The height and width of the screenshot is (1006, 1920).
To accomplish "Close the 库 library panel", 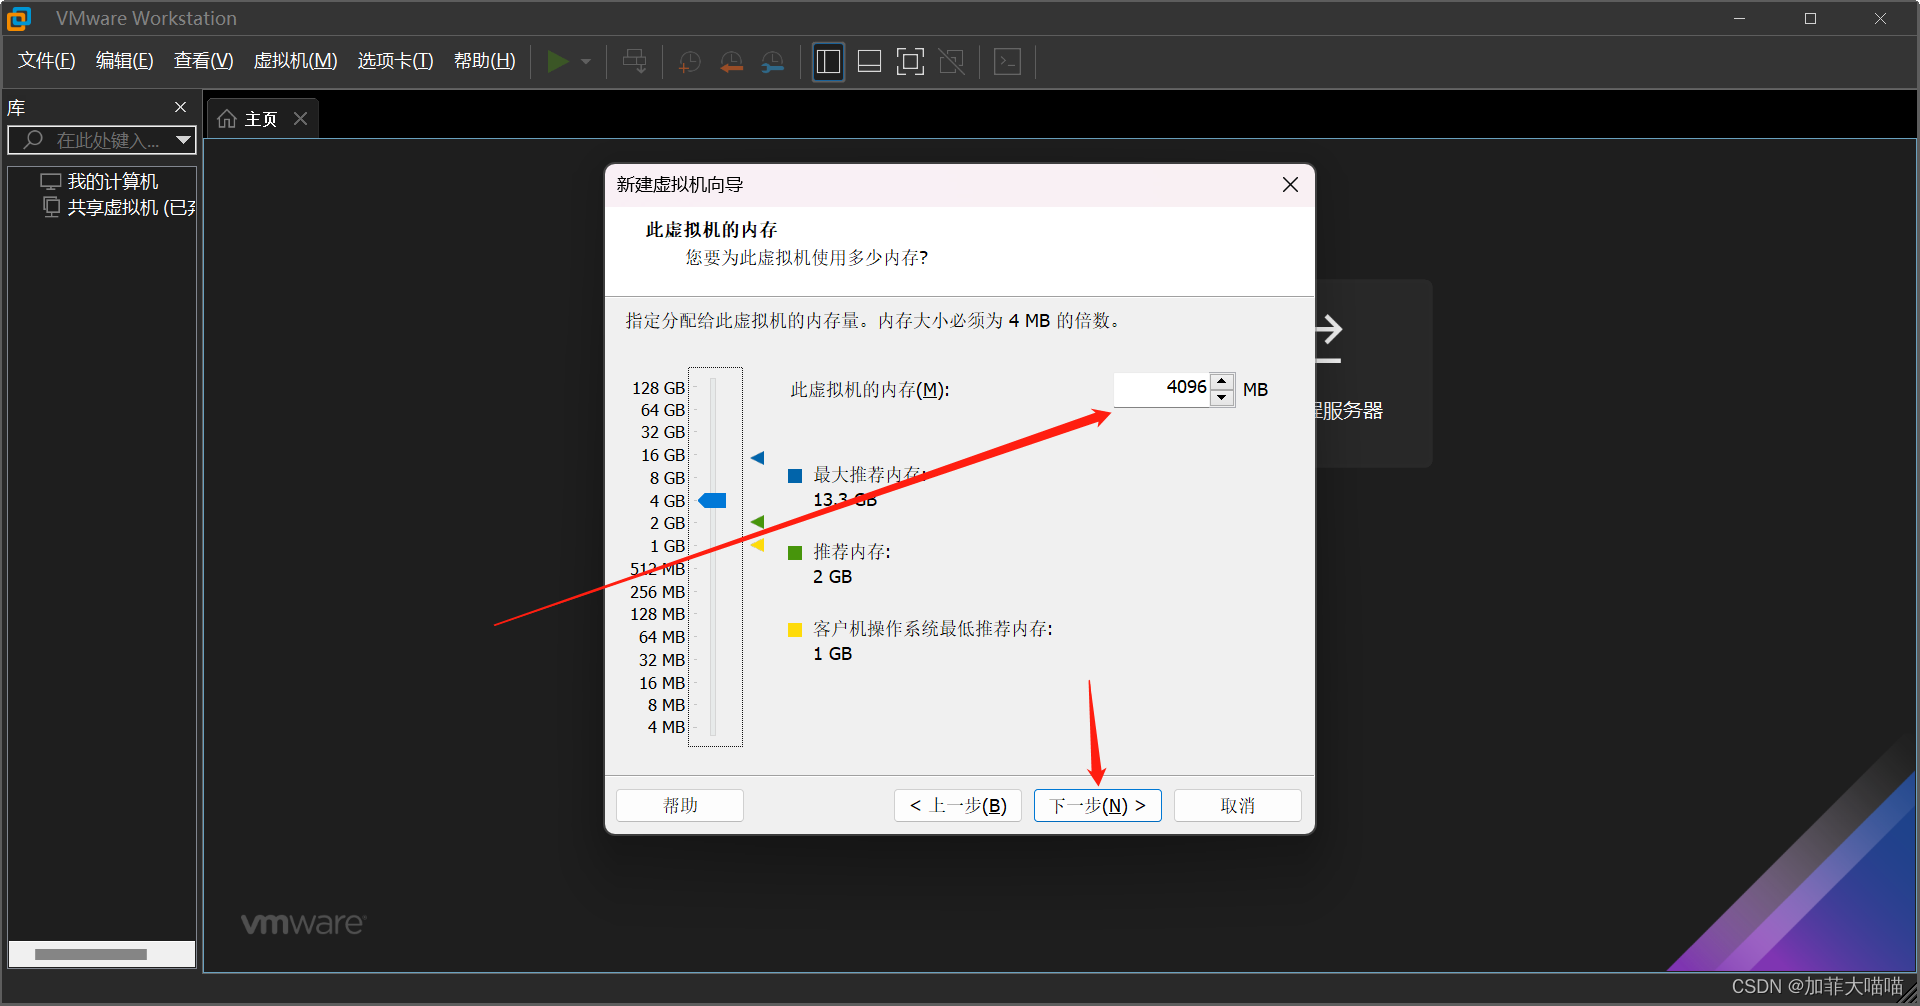I will pos(181,107).
